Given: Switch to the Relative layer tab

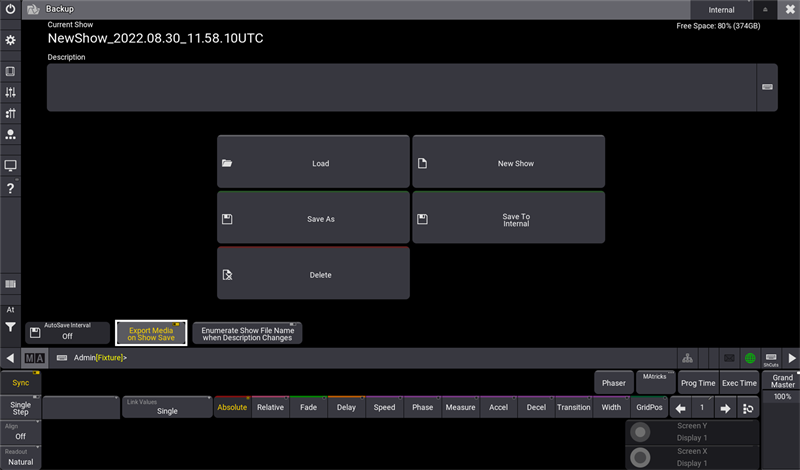Looking at the screenshot, I should click(x=270, y=407).
